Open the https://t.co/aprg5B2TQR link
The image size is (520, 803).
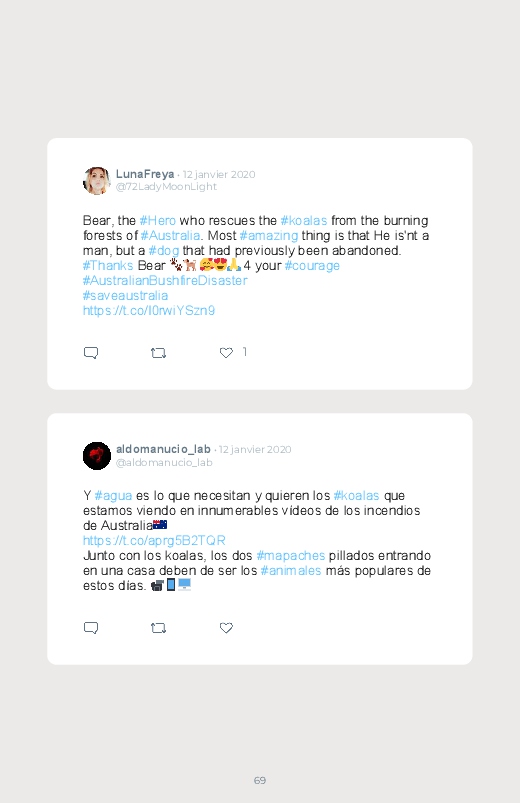(154, 541)
